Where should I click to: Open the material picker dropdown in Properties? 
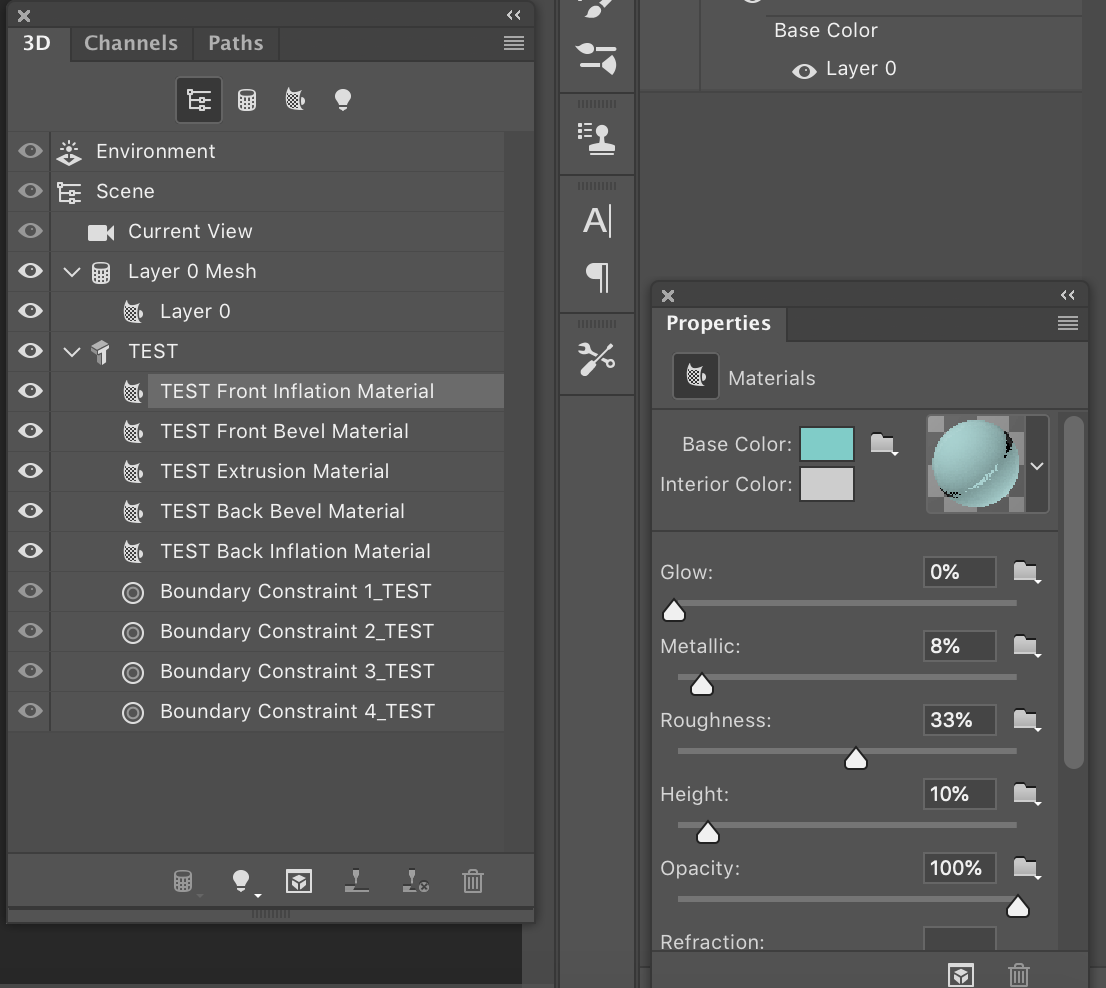pyautogui.click(x=1037, y=465)
